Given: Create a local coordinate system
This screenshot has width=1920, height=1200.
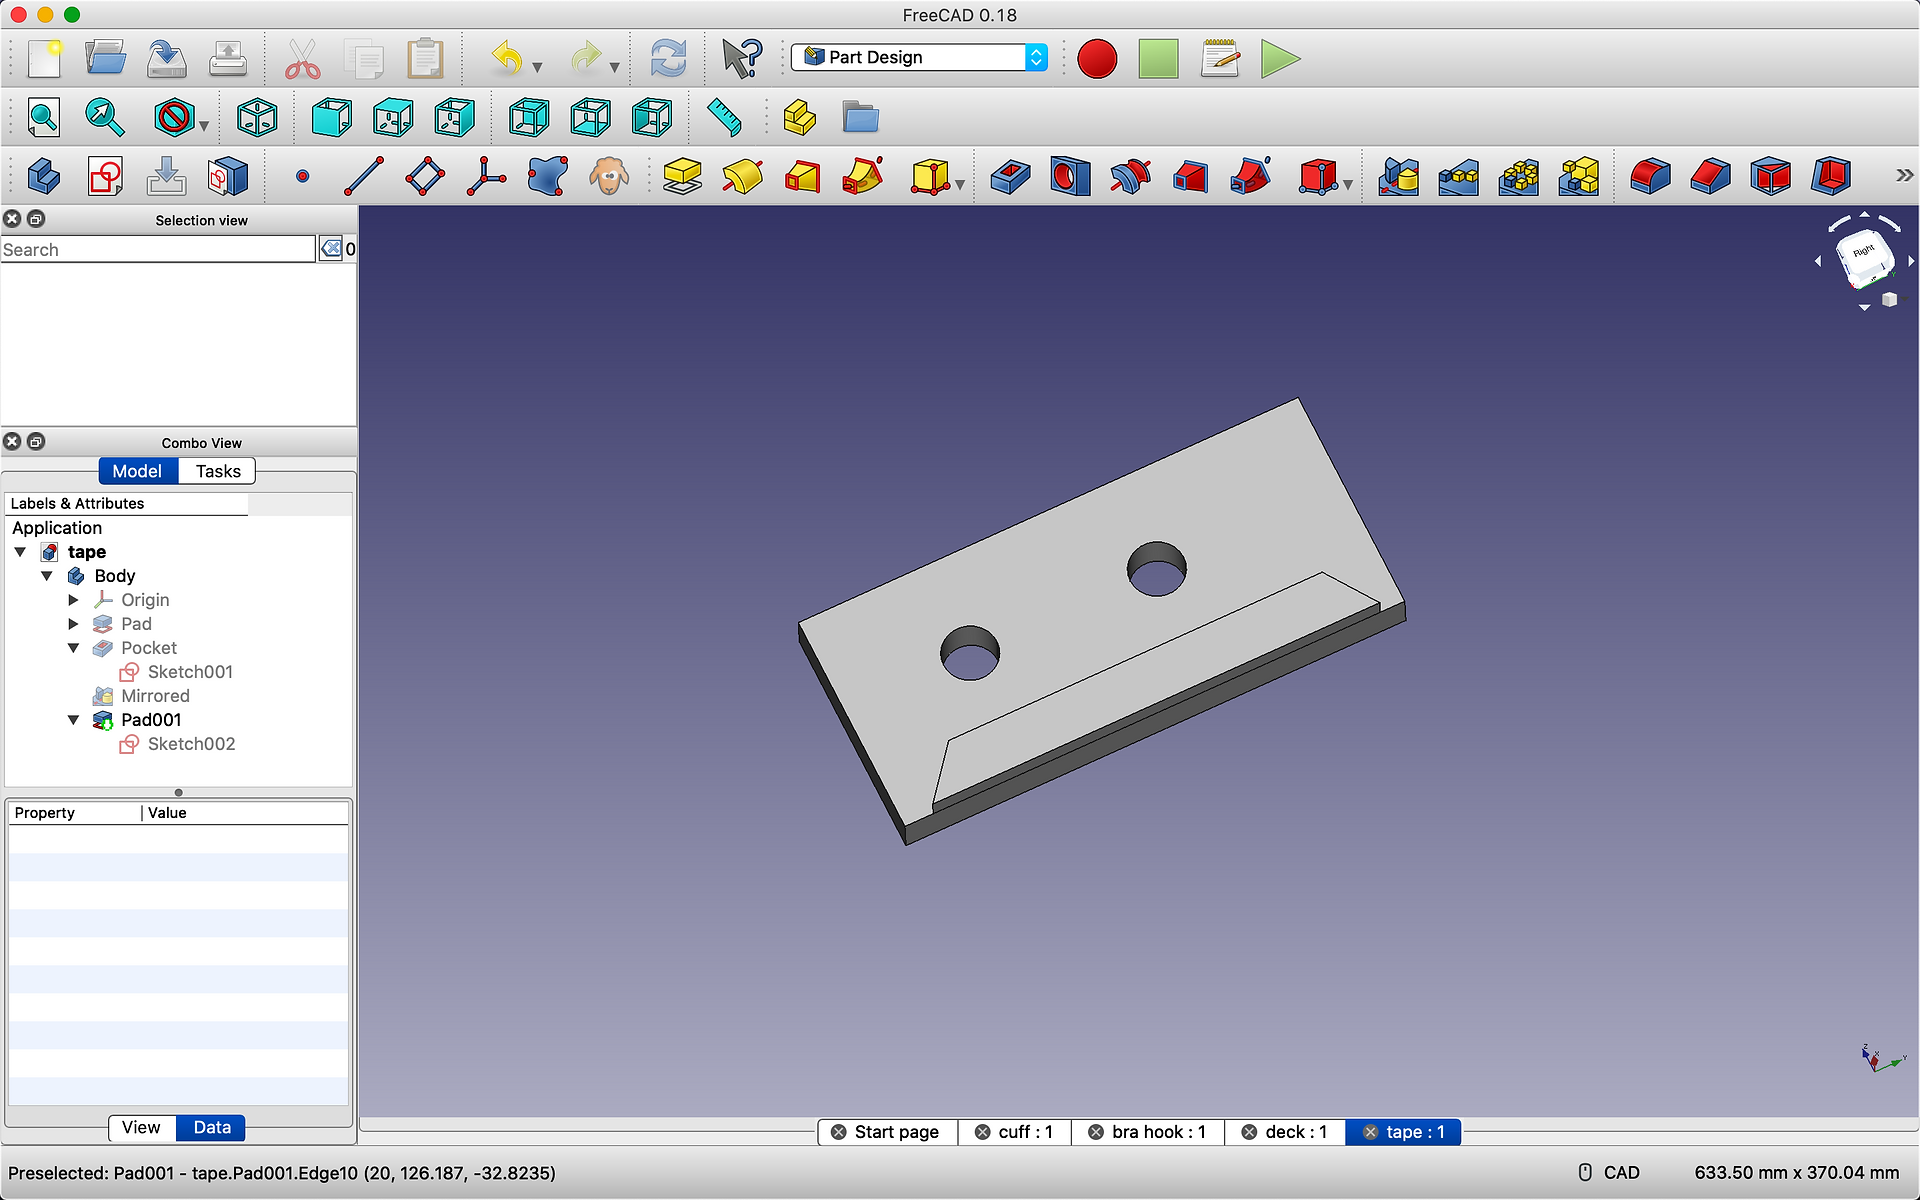Looking at the screenshot, I should [x=487, y=177].
